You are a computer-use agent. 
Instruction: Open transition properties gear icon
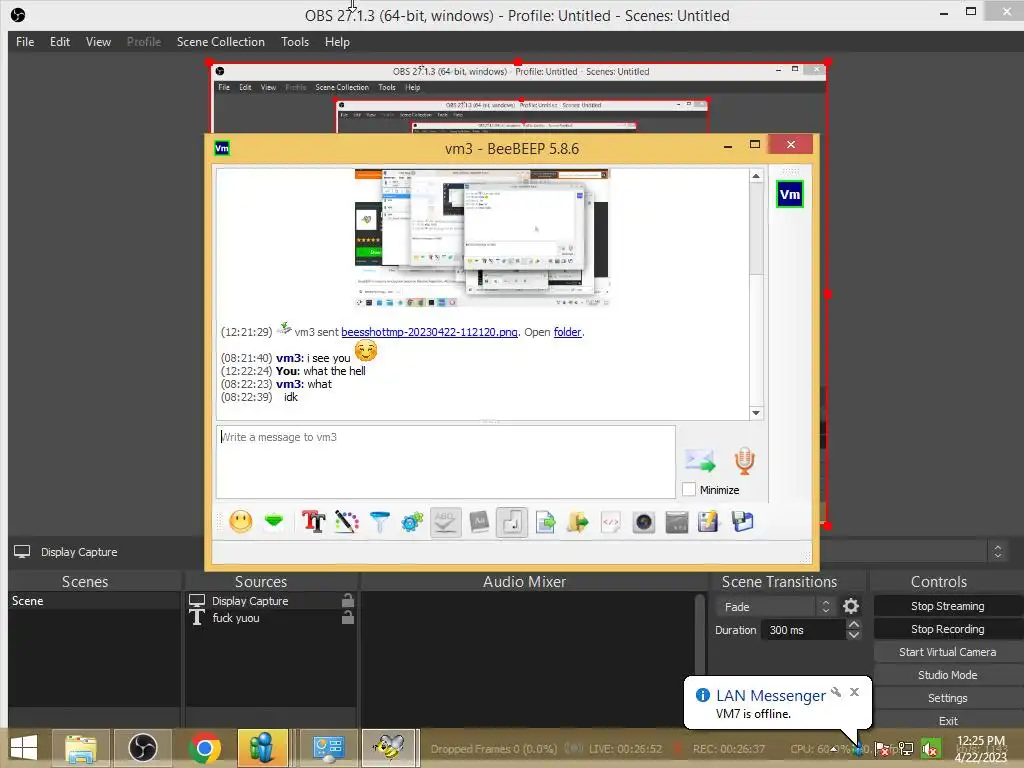(x=850, y=607)
